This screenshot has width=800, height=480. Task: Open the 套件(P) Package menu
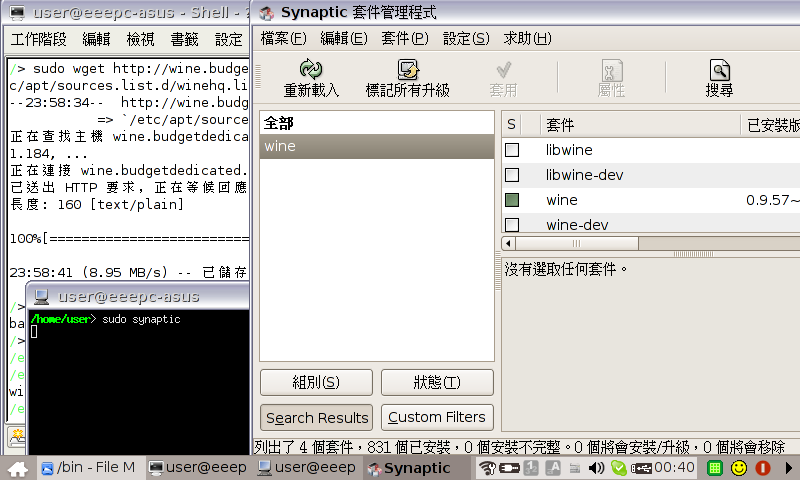[x=405, y=38]
